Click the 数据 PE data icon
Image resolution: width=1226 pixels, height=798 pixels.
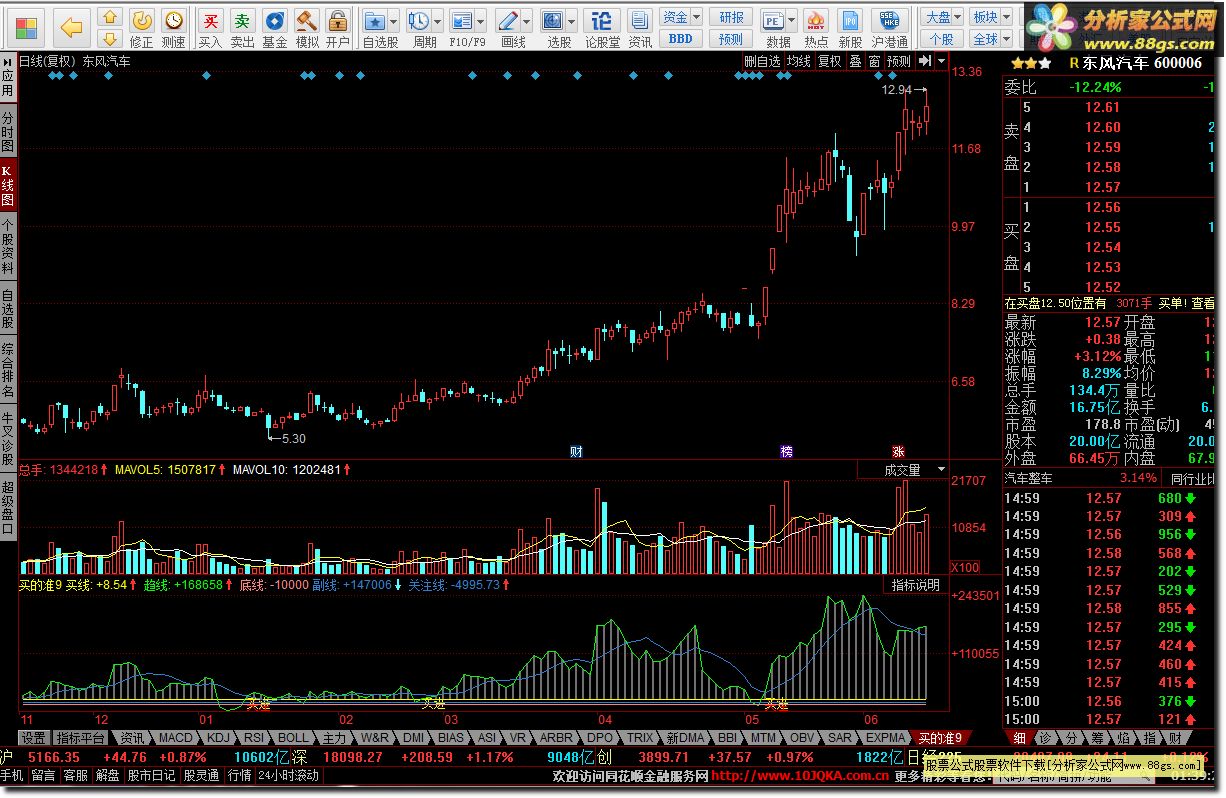click(772, 20)
